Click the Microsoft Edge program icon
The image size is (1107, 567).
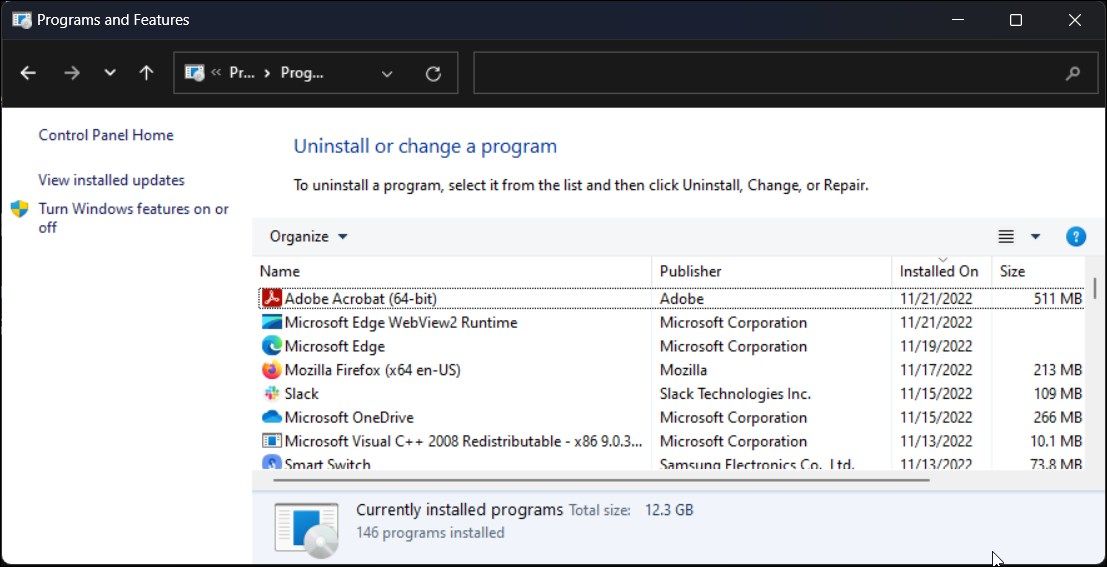coord(272,346)
